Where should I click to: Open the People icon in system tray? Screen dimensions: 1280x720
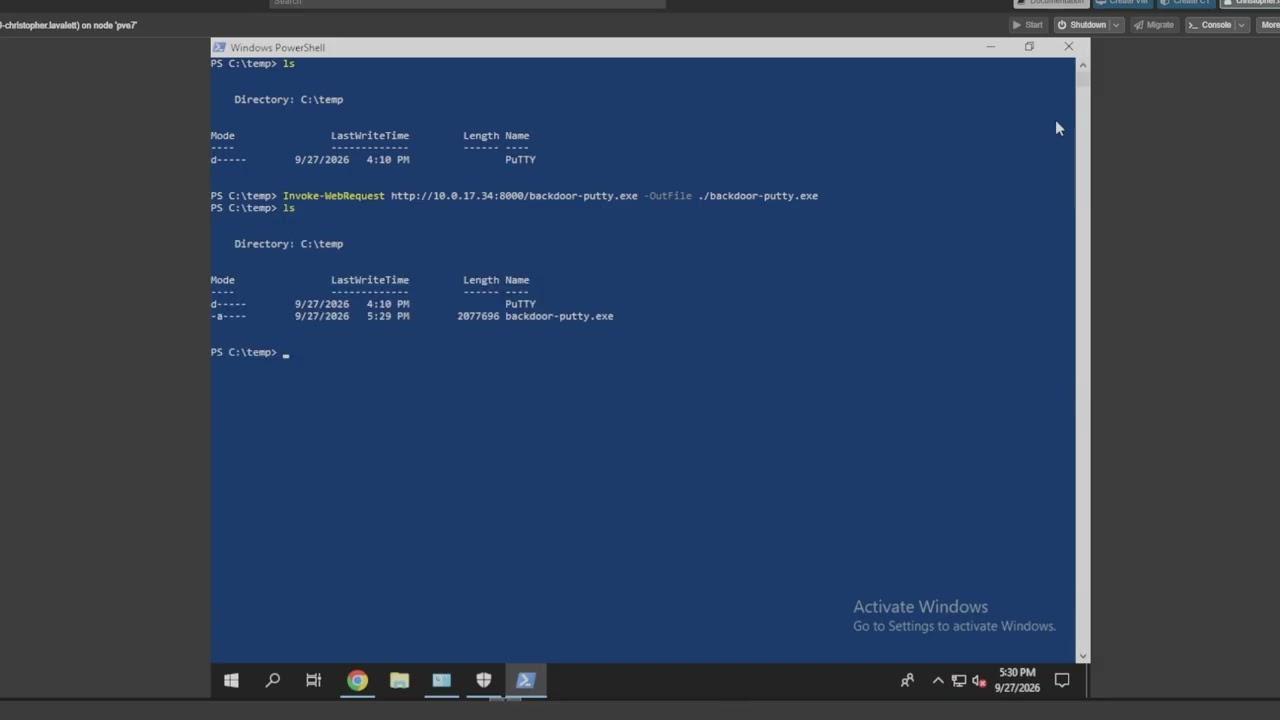(x=907, y=681)
